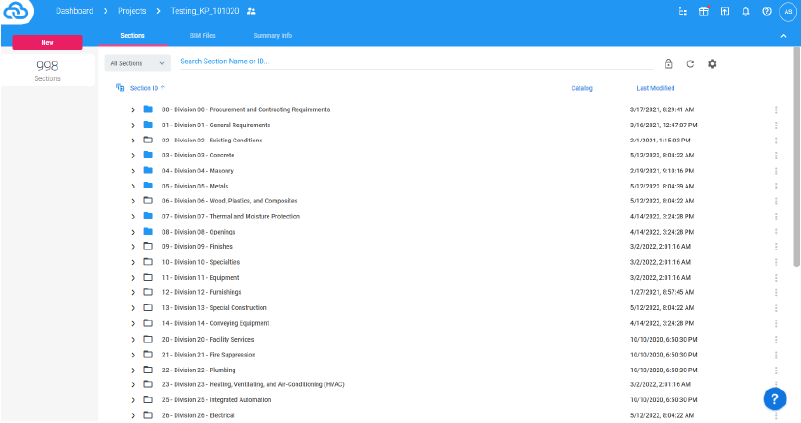Select 22 - Division 22 - Plumbing row
This screenshot has width=801, height=423.
click(x=199, y=370)
